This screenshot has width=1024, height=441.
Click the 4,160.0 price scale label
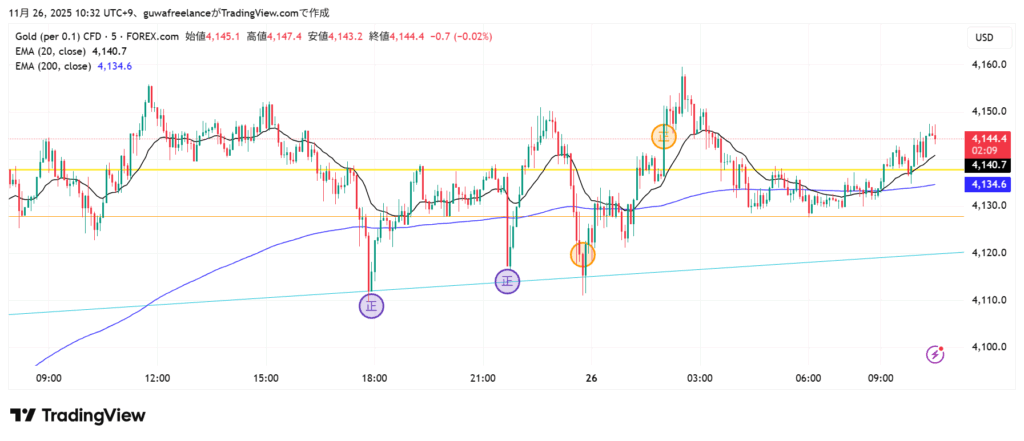click(x=987, y=65)
